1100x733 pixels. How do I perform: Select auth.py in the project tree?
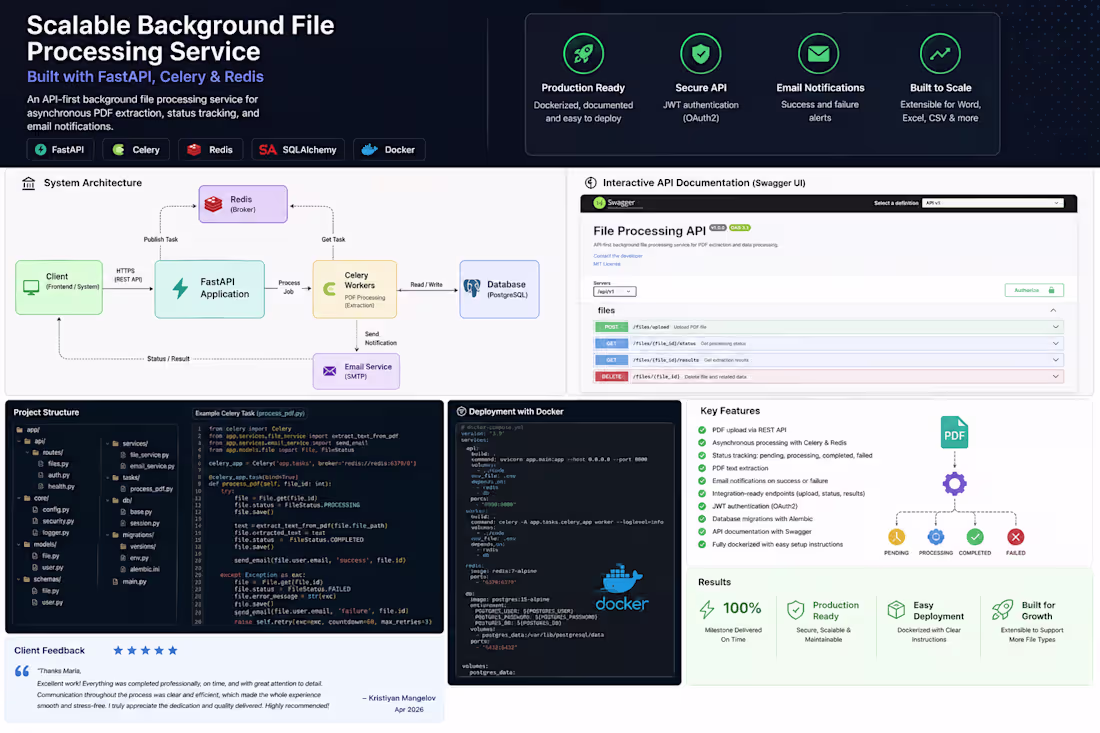pyautogui.click(x=54, y=475)
